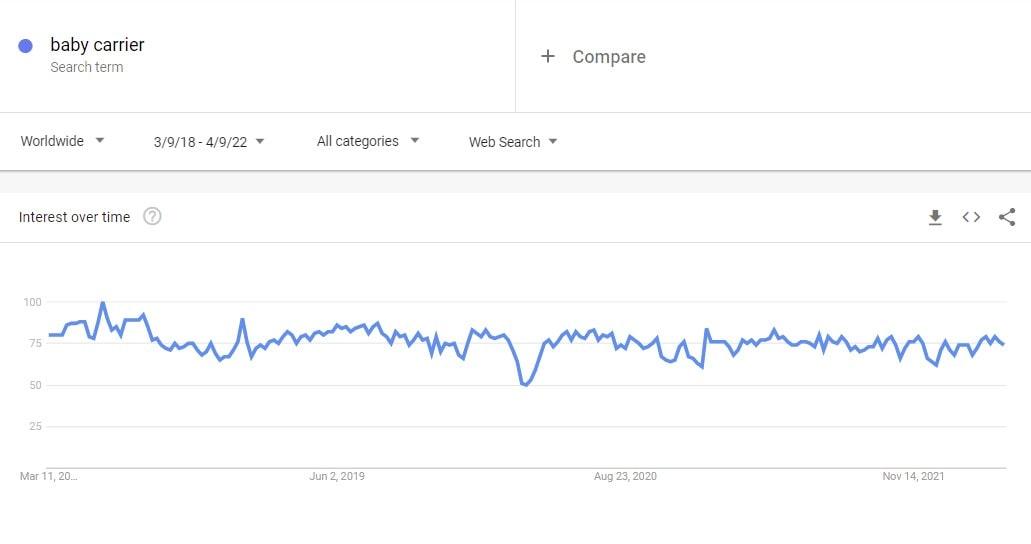Expand the Worldwide region dropdown arrow

click(99, 140)
